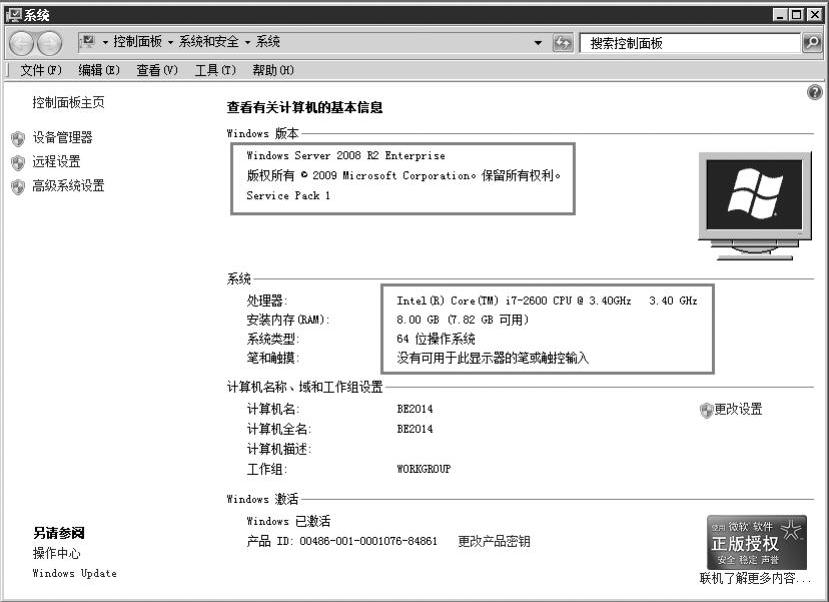Click the system icon in title bar
The image size is (829, 602).
click(13, 15)
